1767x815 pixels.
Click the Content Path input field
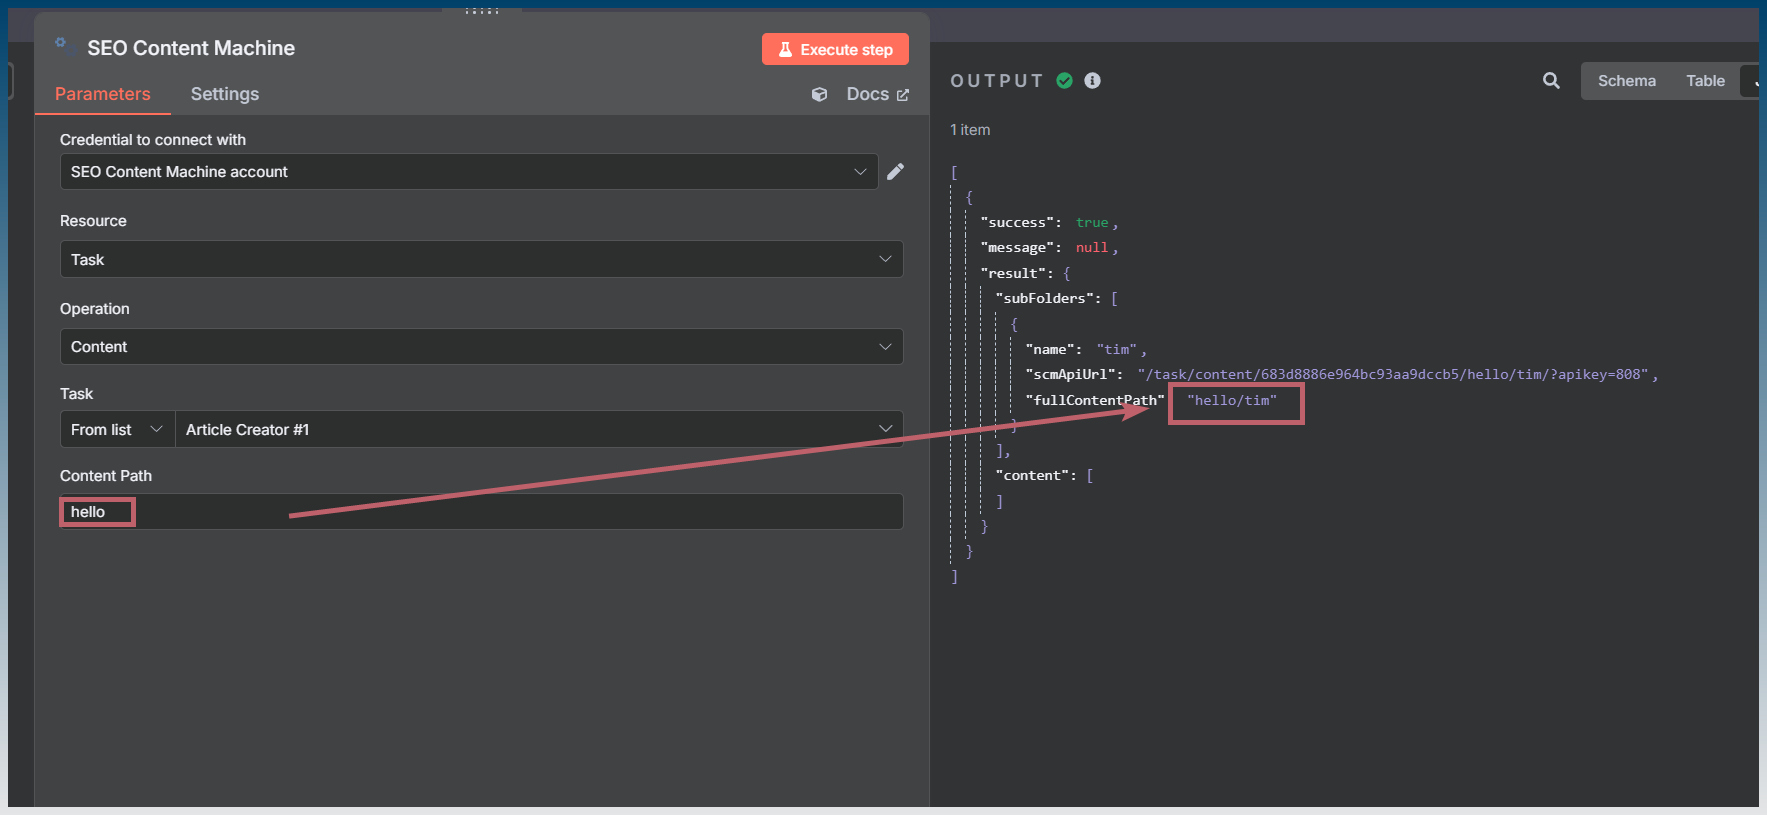coord(481,512)
